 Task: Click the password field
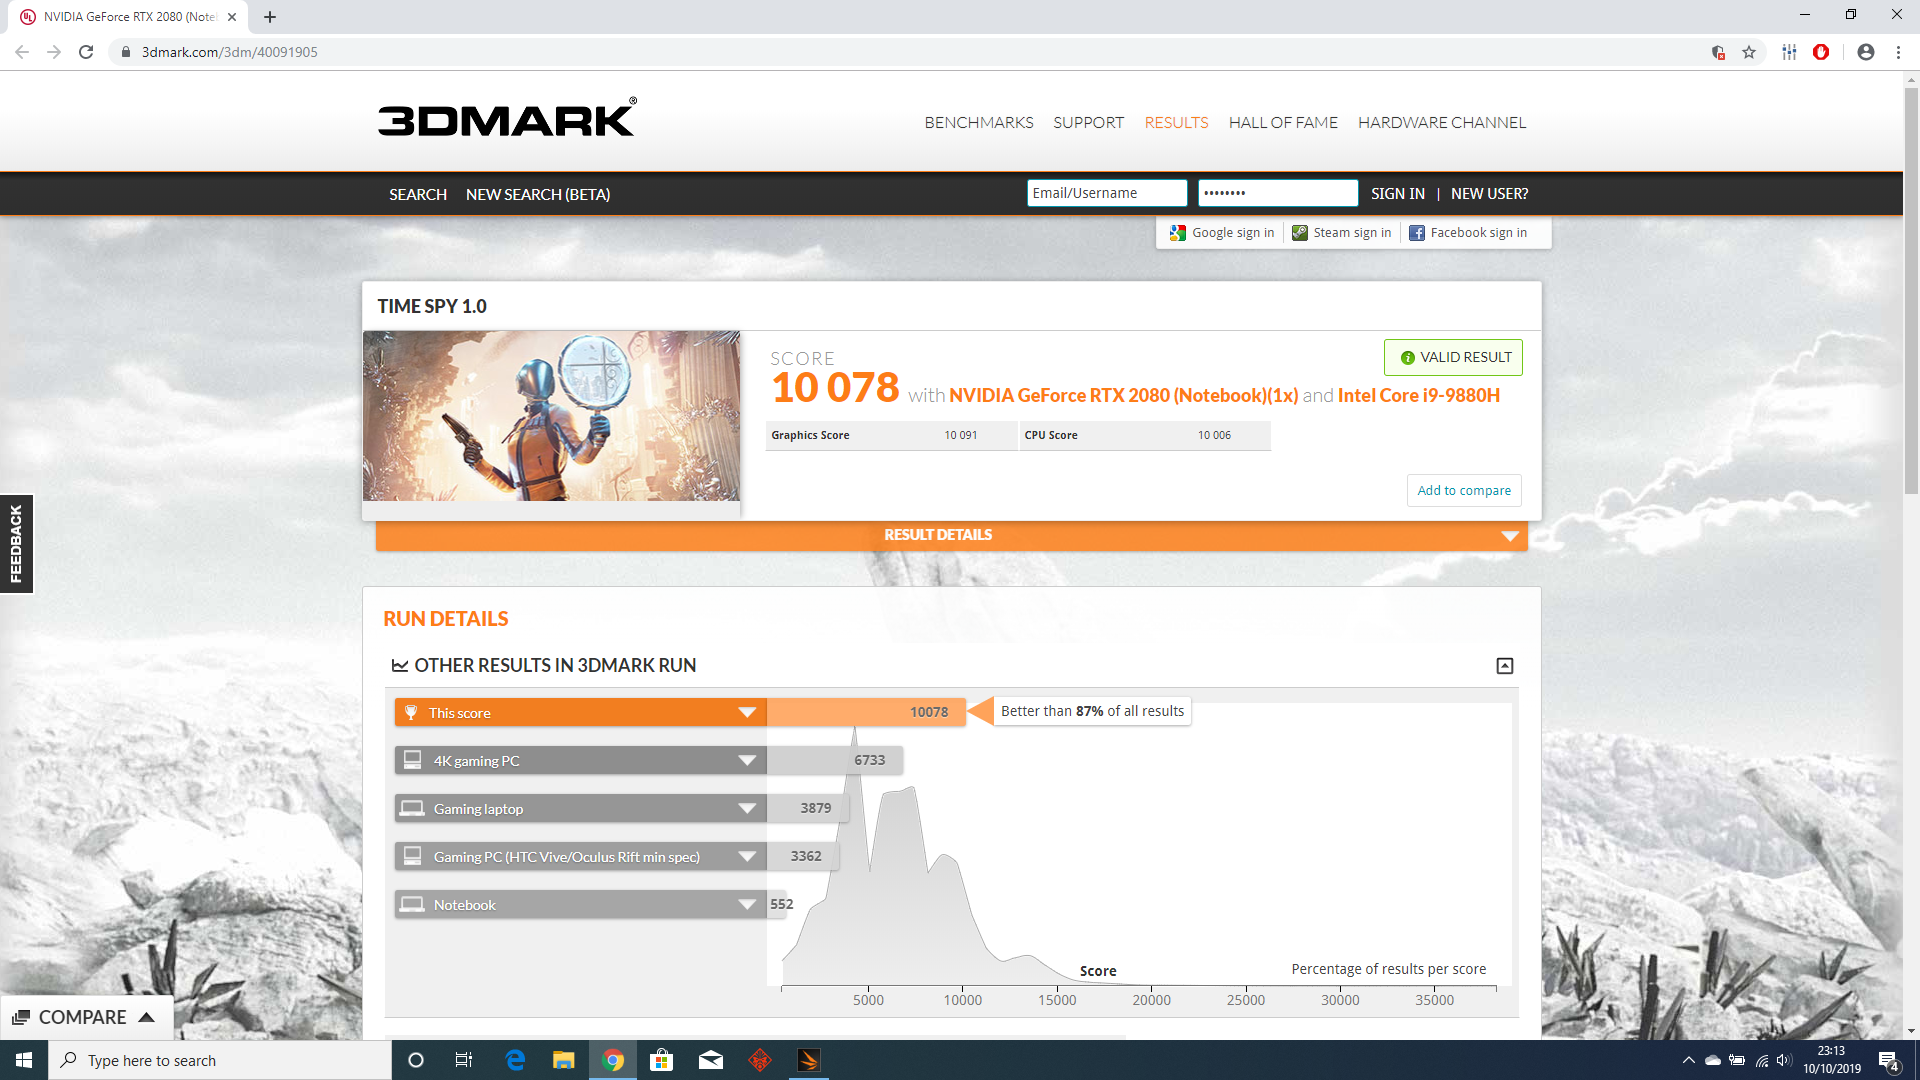[1278, 193]
